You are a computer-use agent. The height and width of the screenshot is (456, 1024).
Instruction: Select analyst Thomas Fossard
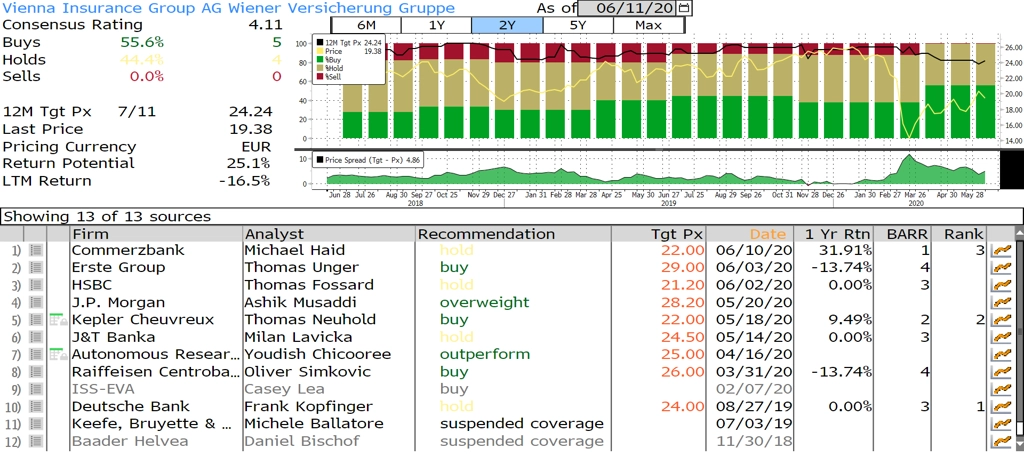pyautogui.click(x=309, y=285)
